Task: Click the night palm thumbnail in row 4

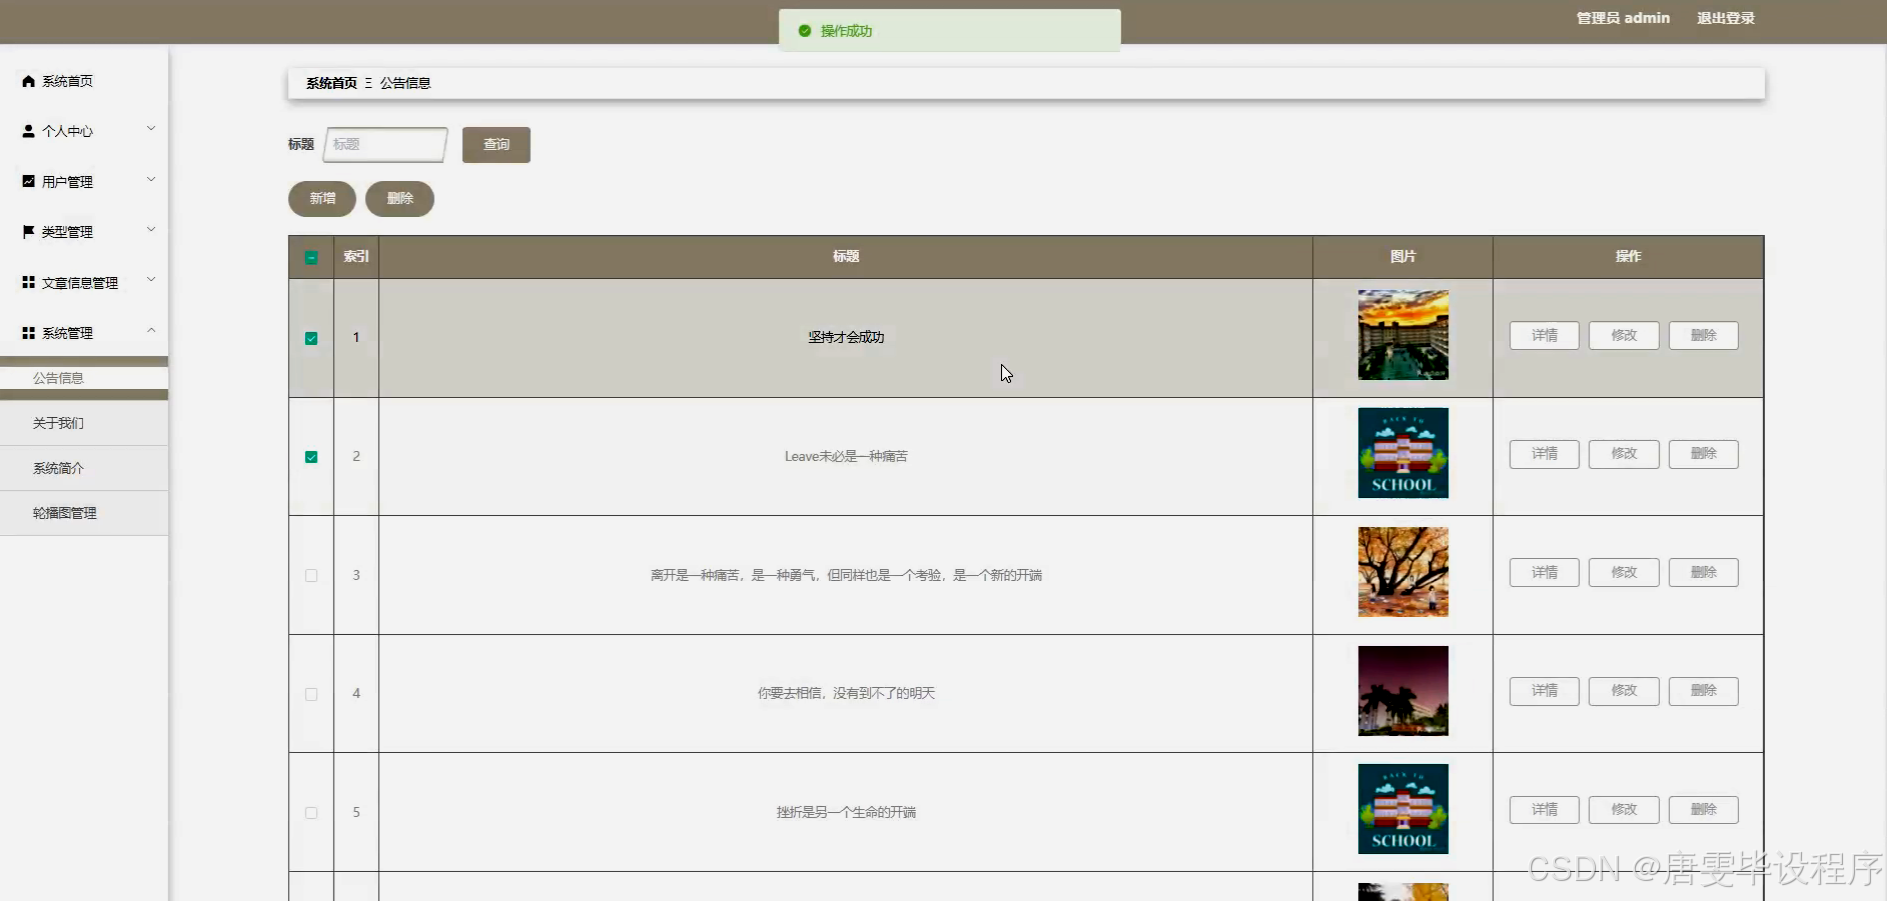Action: (x=1403, y=691)
